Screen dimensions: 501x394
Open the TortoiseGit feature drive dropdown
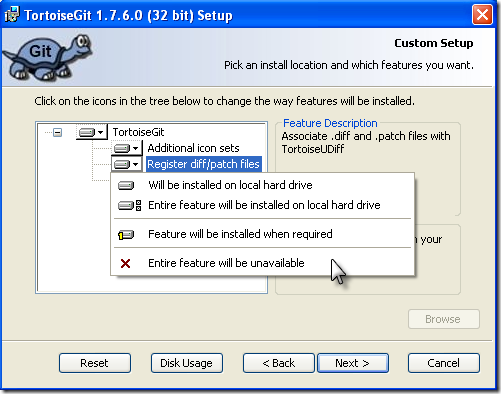[x=91, y=132]
